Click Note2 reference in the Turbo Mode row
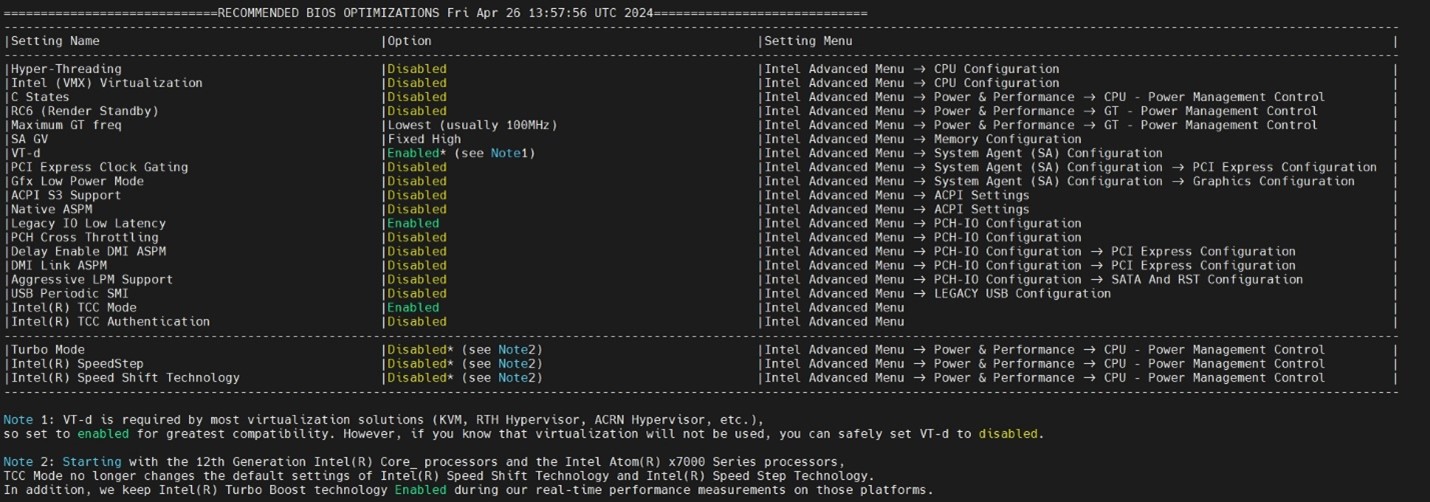Screen dimensions: 1430x502 point(520,350)
